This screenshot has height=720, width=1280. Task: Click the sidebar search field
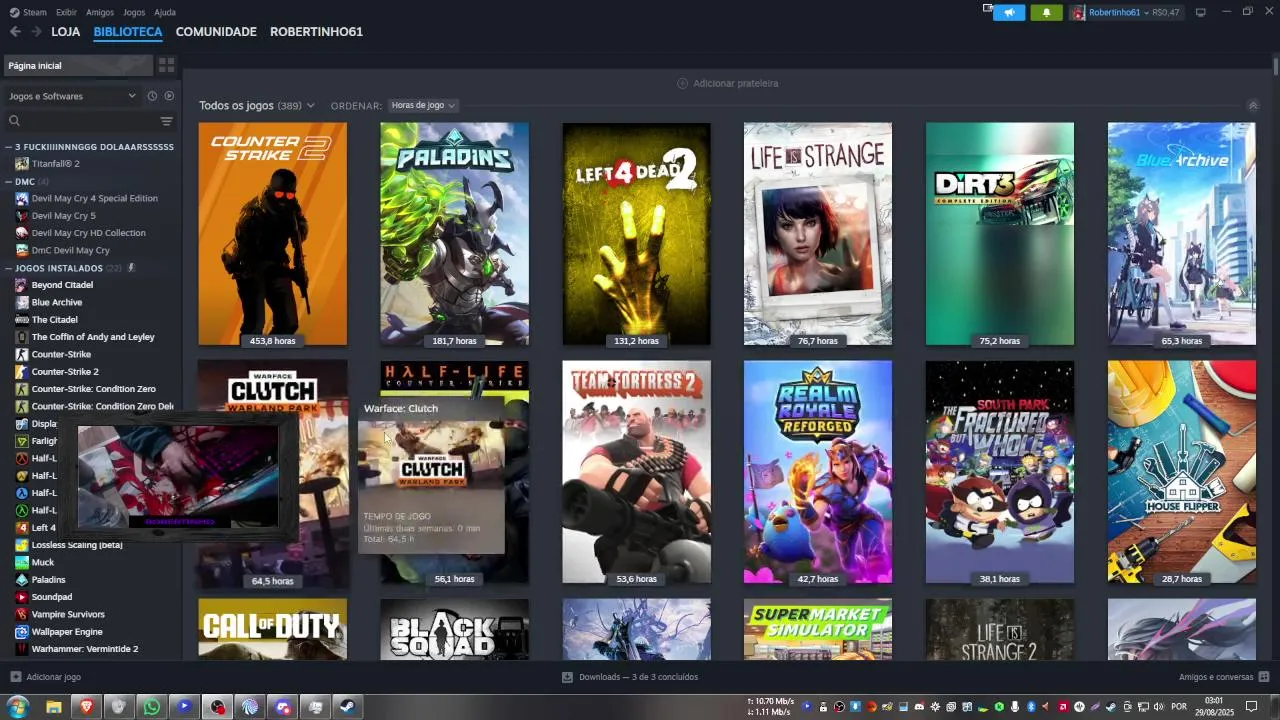click(x=85, y=121)
